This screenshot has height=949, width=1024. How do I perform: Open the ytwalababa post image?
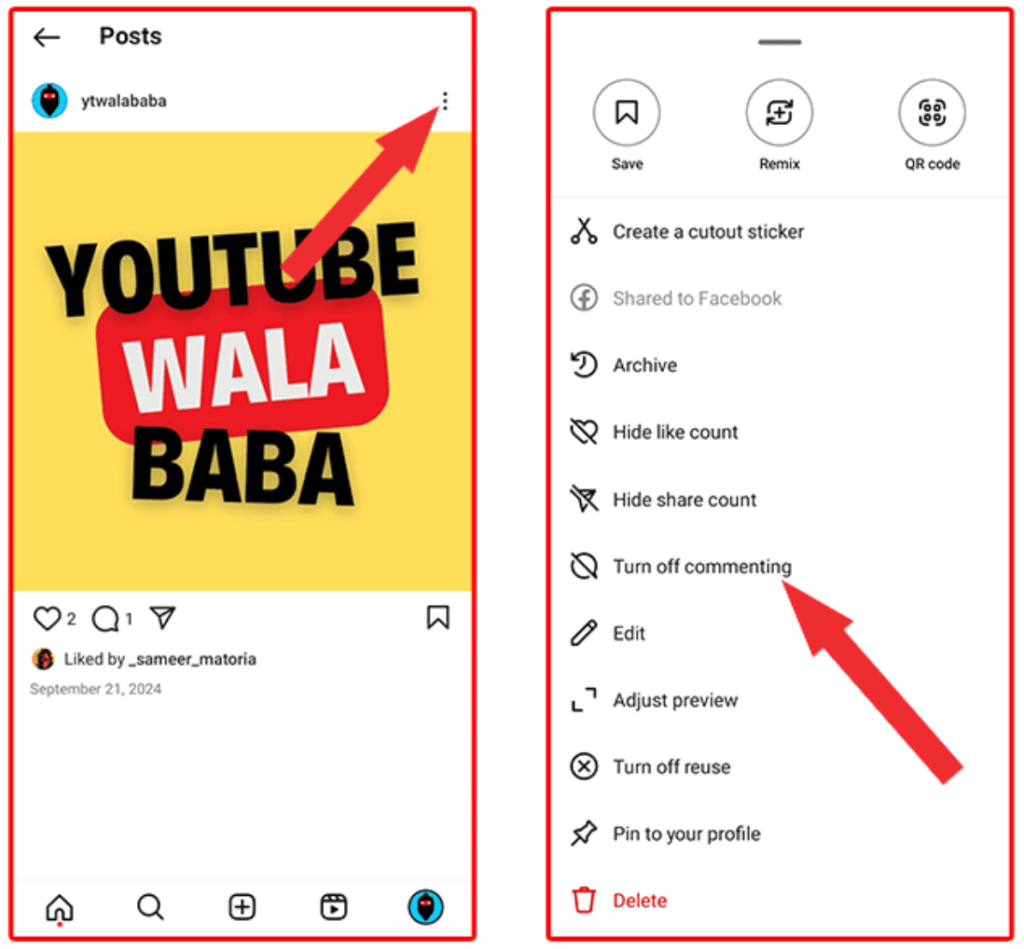(x=242, y=361)
